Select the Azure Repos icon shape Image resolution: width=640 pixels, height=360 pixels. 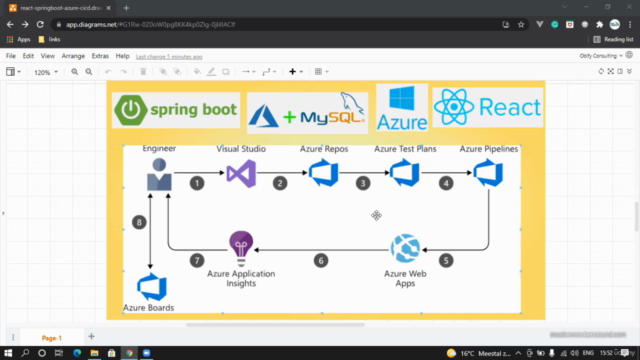point(323,173)
